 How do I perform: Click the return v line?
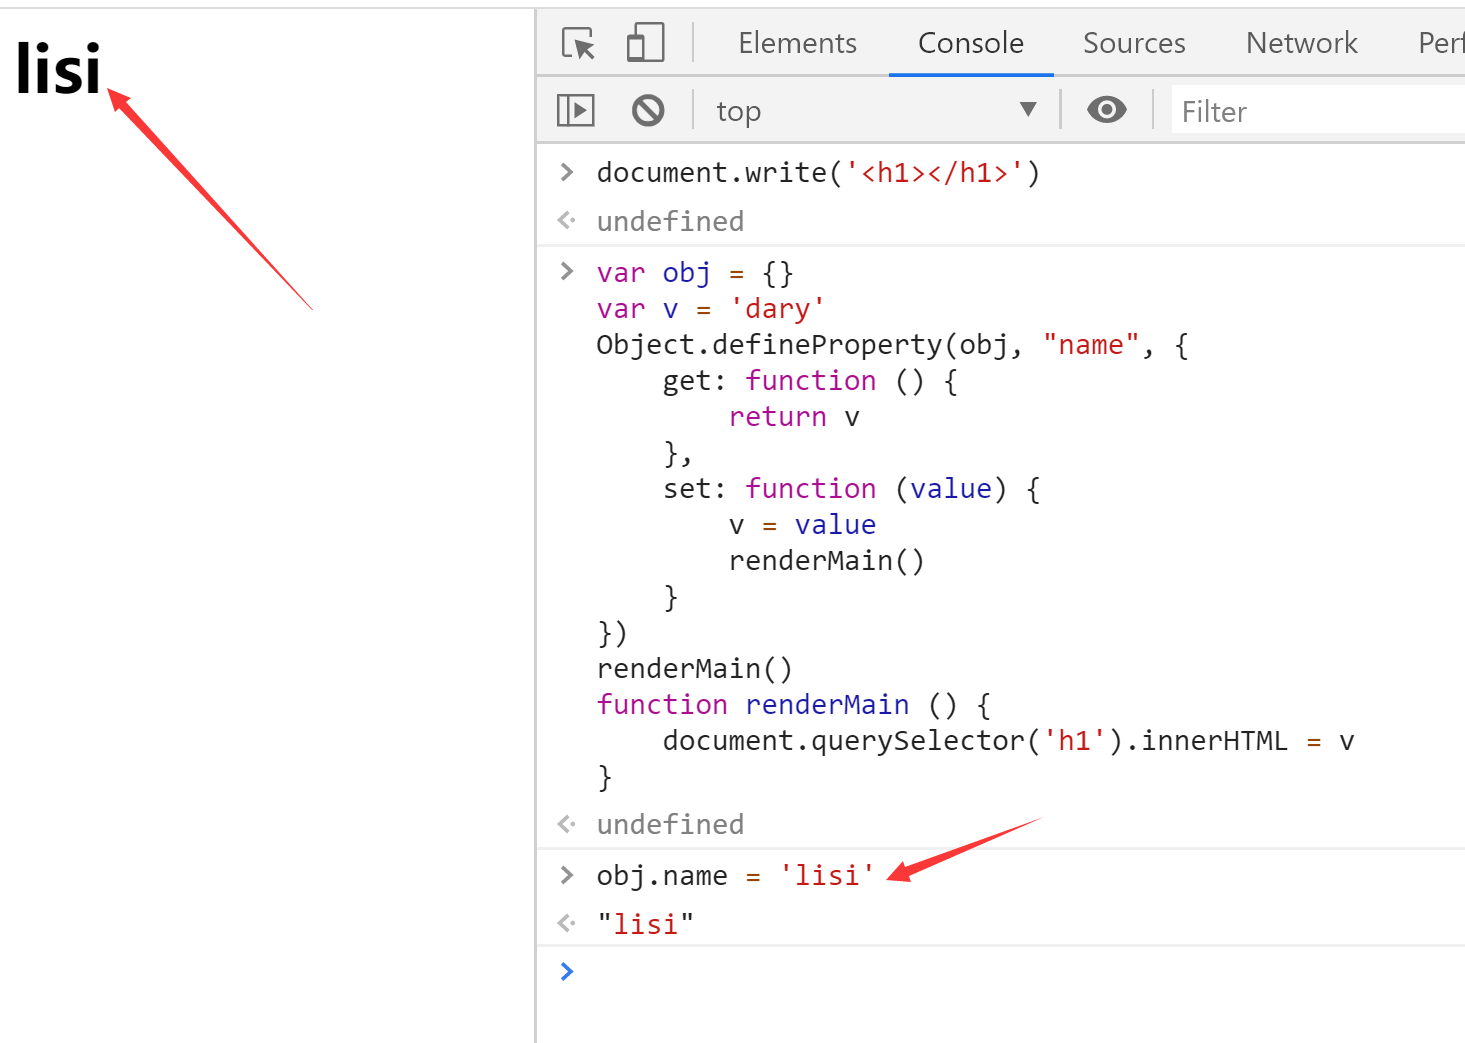(x=794, y=417)
